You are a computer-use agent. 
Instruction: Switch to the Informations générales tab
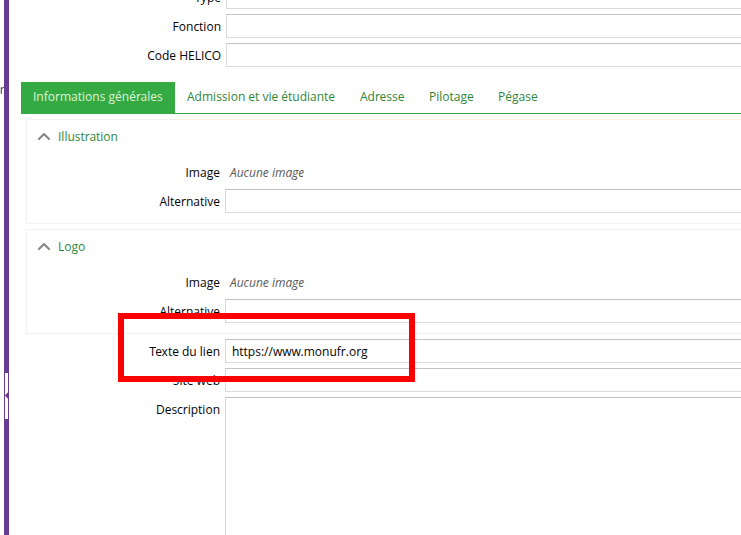(x=98, y=97)
